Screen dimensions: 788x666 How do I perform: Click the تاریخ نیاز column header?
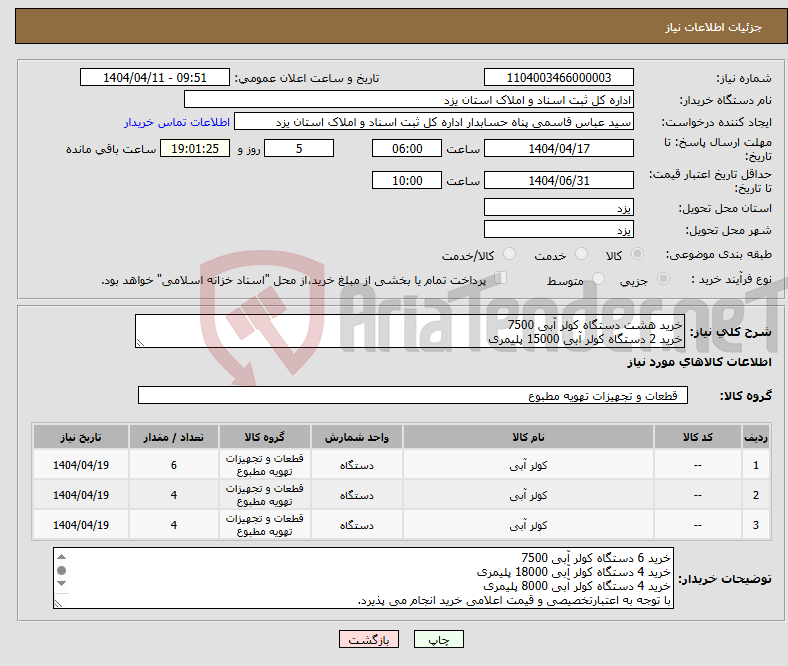(x=81, y=437)
